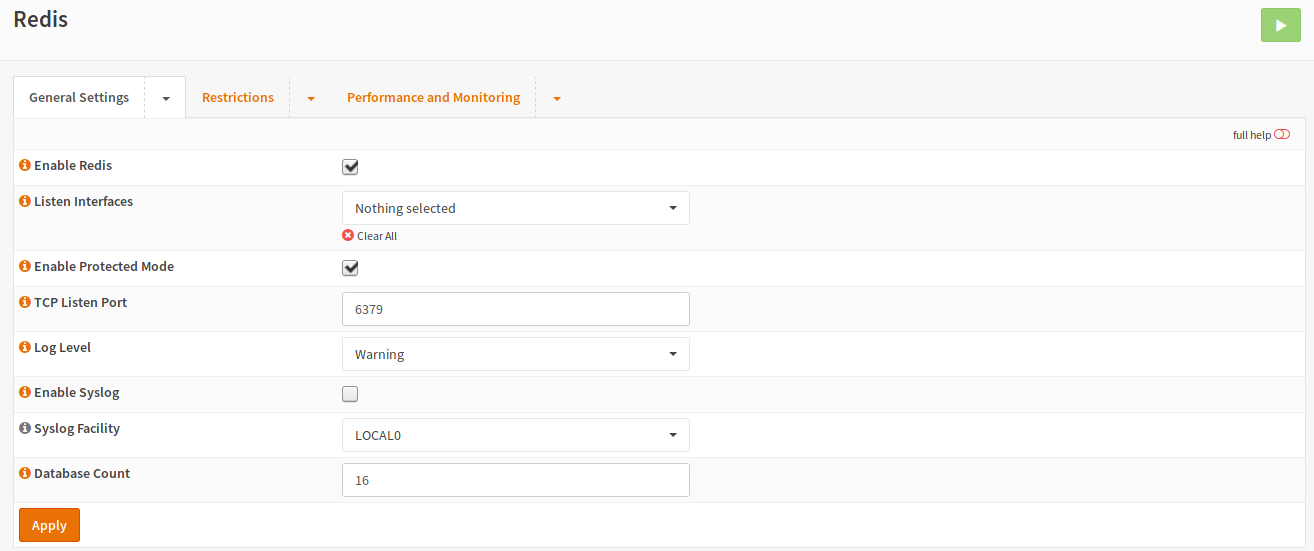Check the Enable Syslog checkbox
This screenshot has height=551, width=1314.
click(x=350, y=394)
